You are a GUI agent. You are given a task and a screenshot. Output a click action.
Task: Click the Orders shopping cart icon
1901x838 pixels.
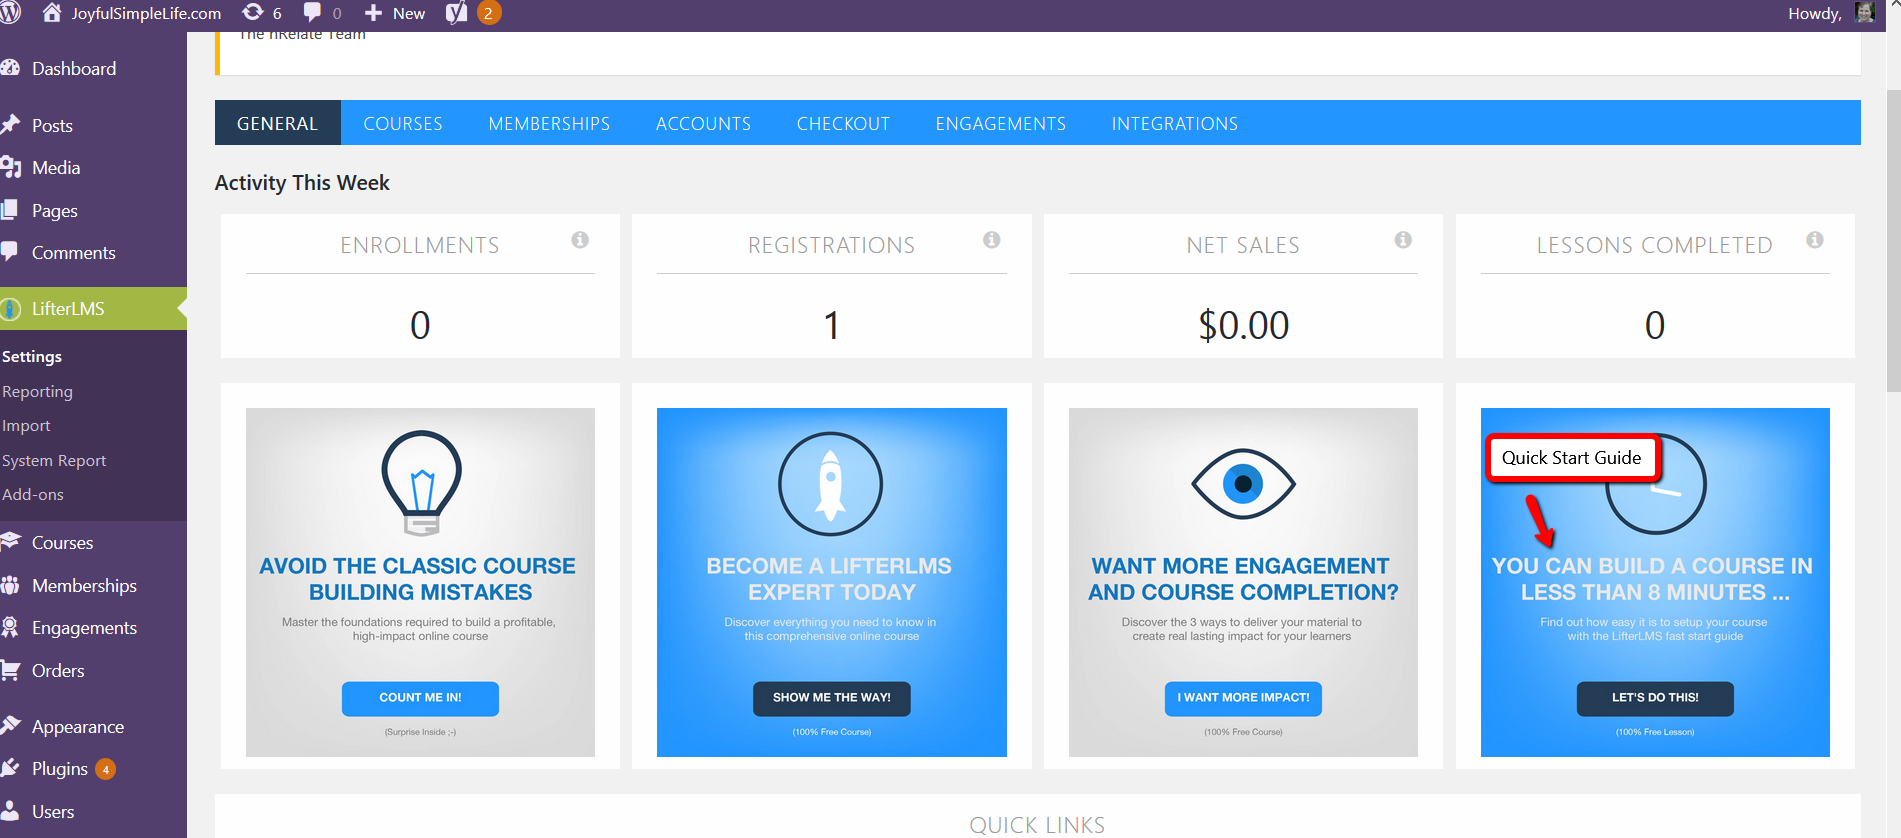point(11,670)
